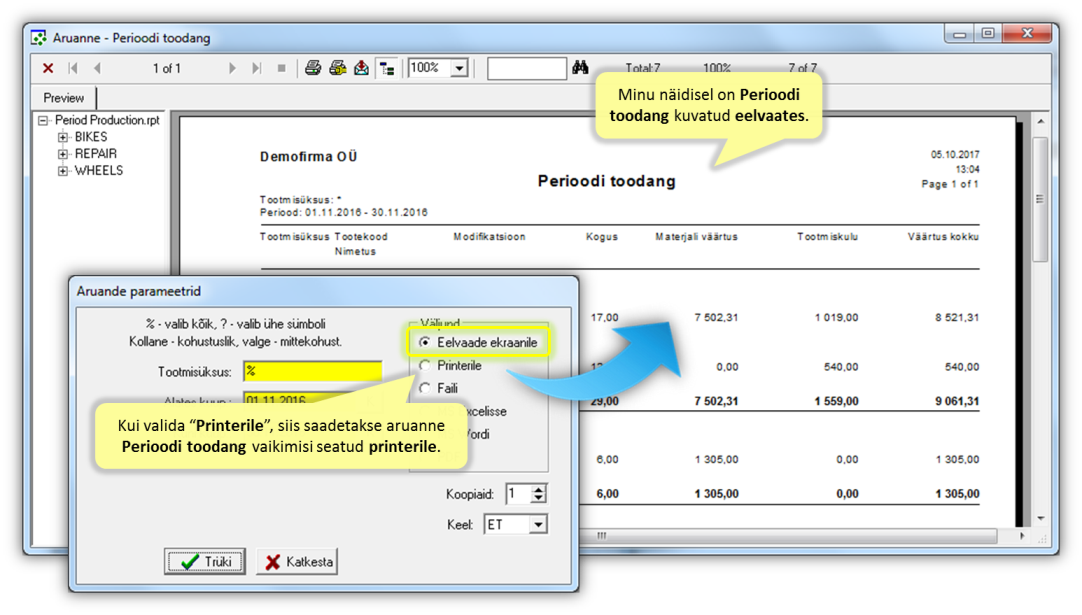1082x615 pixels.
Task: Click the bold total 1 559,00
Action: (836, 401)
